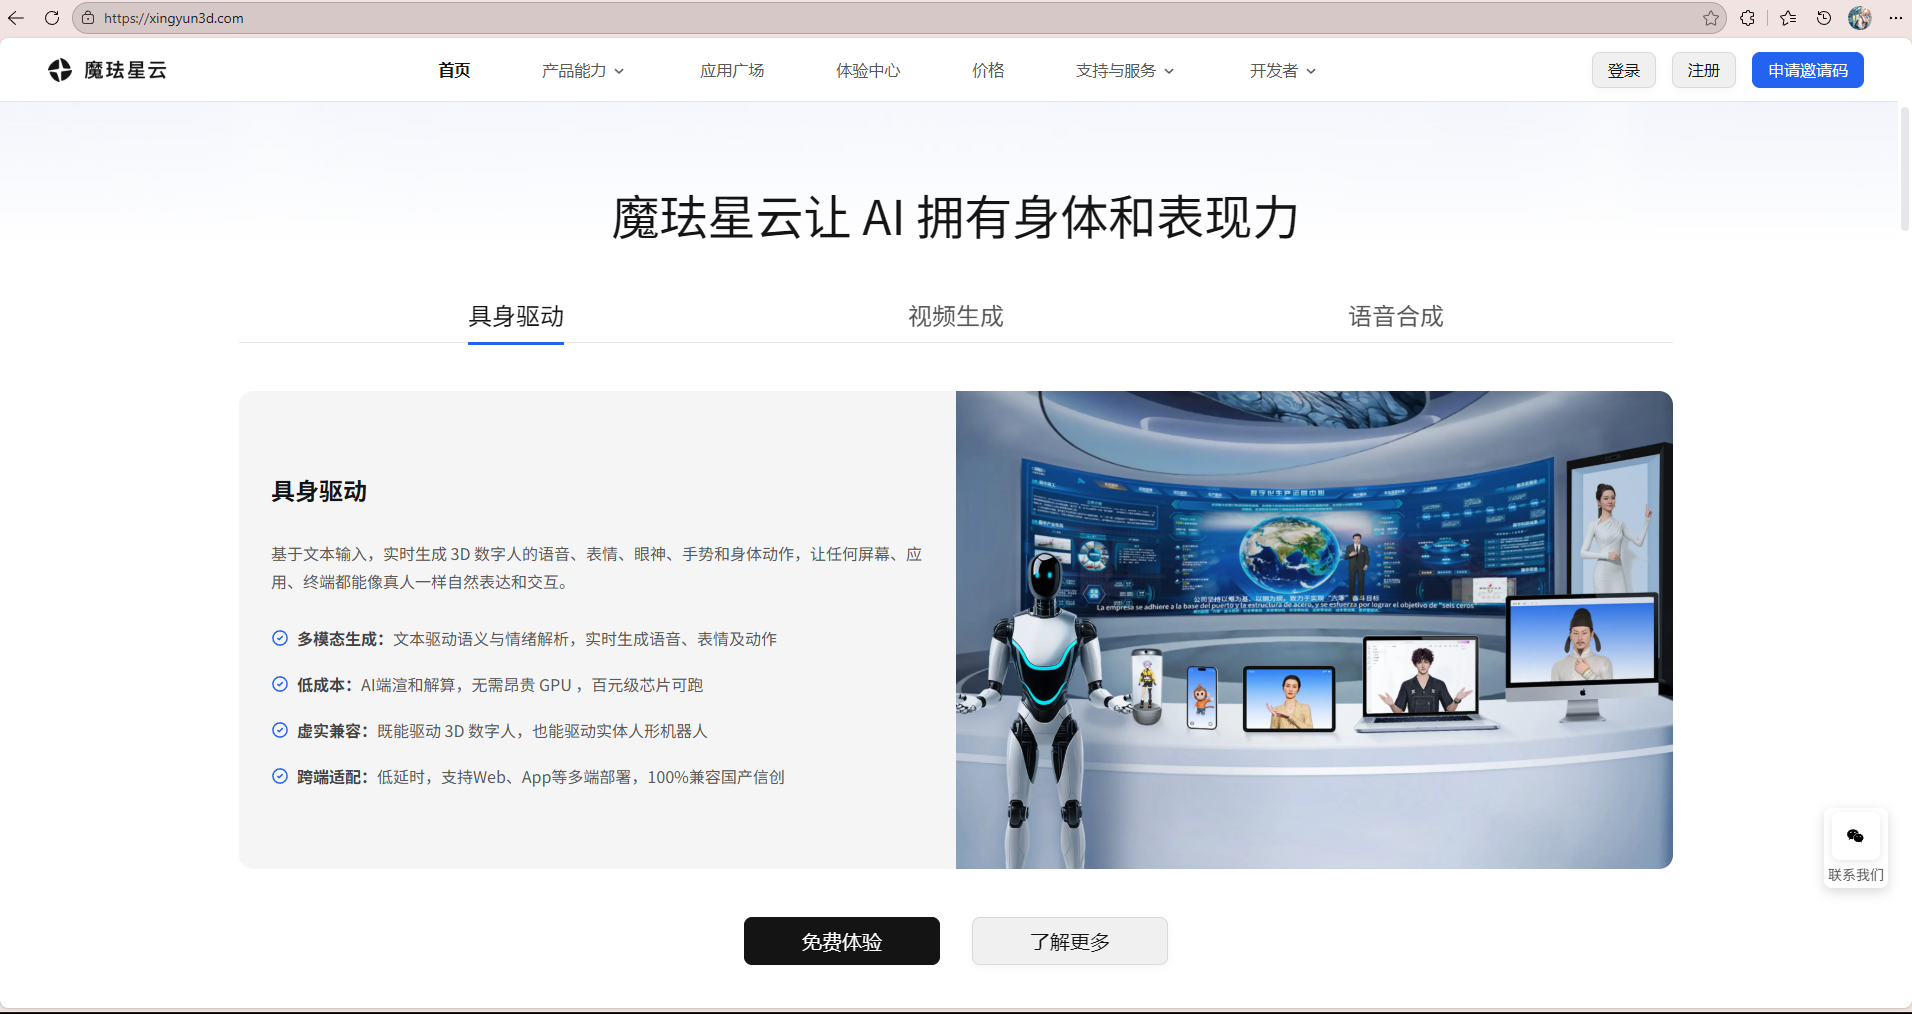The image size is (1912, 1014).
Task: Click the checkmark icon beside 低成本
Action: 279,684
